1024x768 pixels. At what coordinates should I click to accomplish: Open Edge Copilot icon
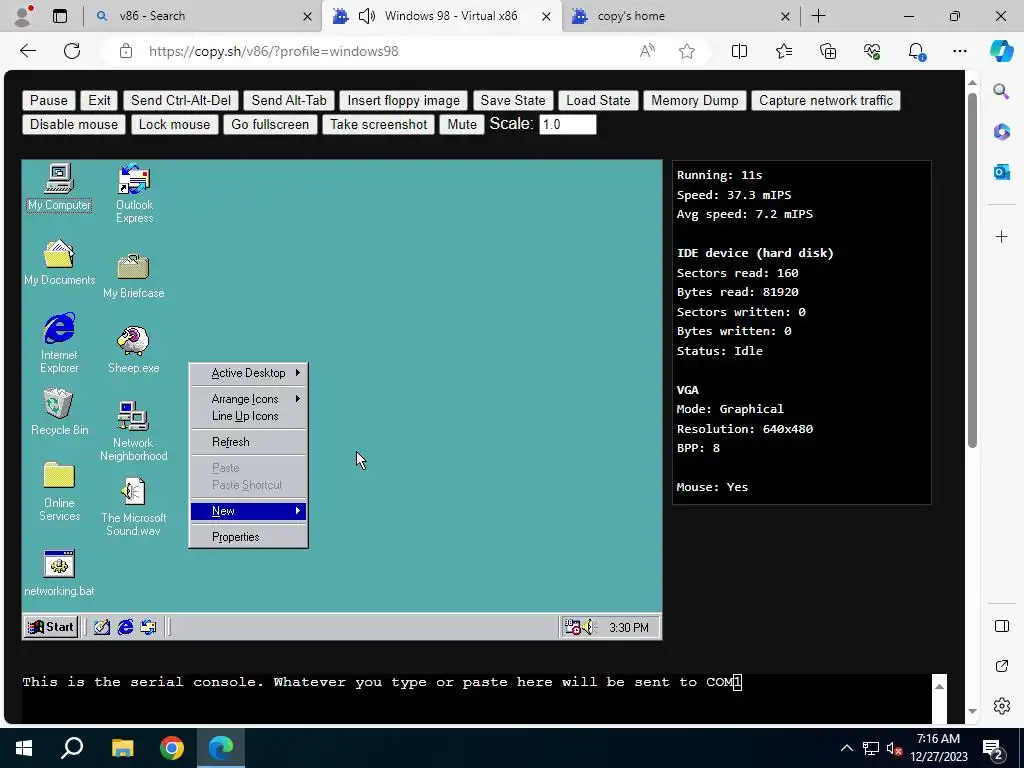click(x=1001, y=51)
